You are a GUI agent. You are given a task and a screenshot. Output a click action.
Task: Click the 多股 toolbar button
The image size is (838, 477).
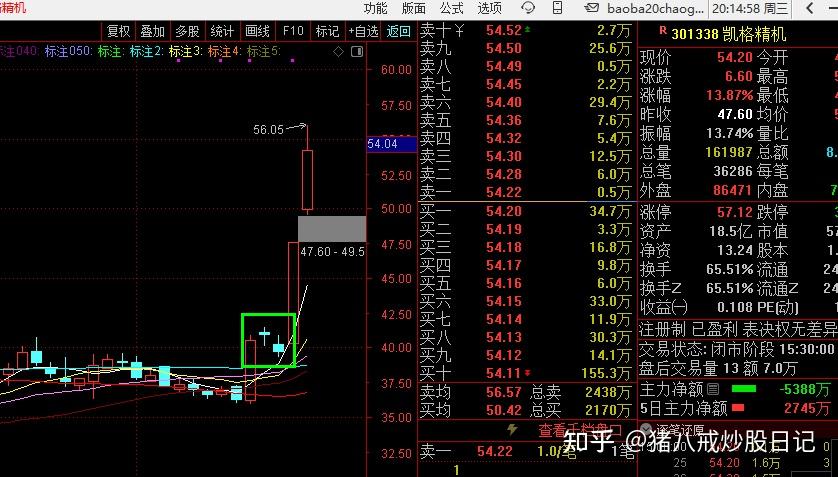[187, 32]
